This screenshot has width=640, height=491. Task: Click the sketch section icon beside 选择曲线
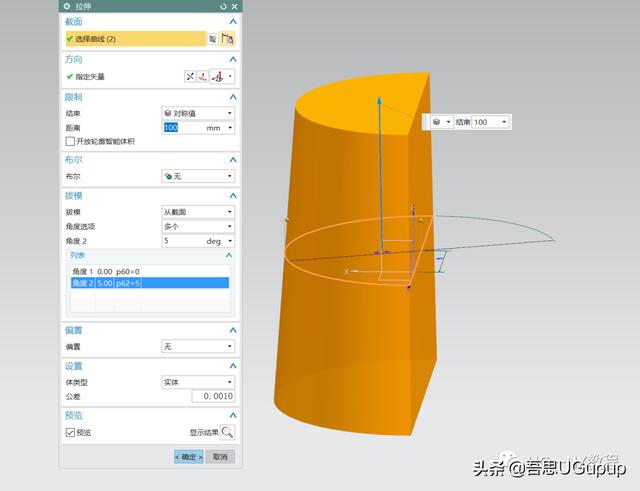point(213,39)
